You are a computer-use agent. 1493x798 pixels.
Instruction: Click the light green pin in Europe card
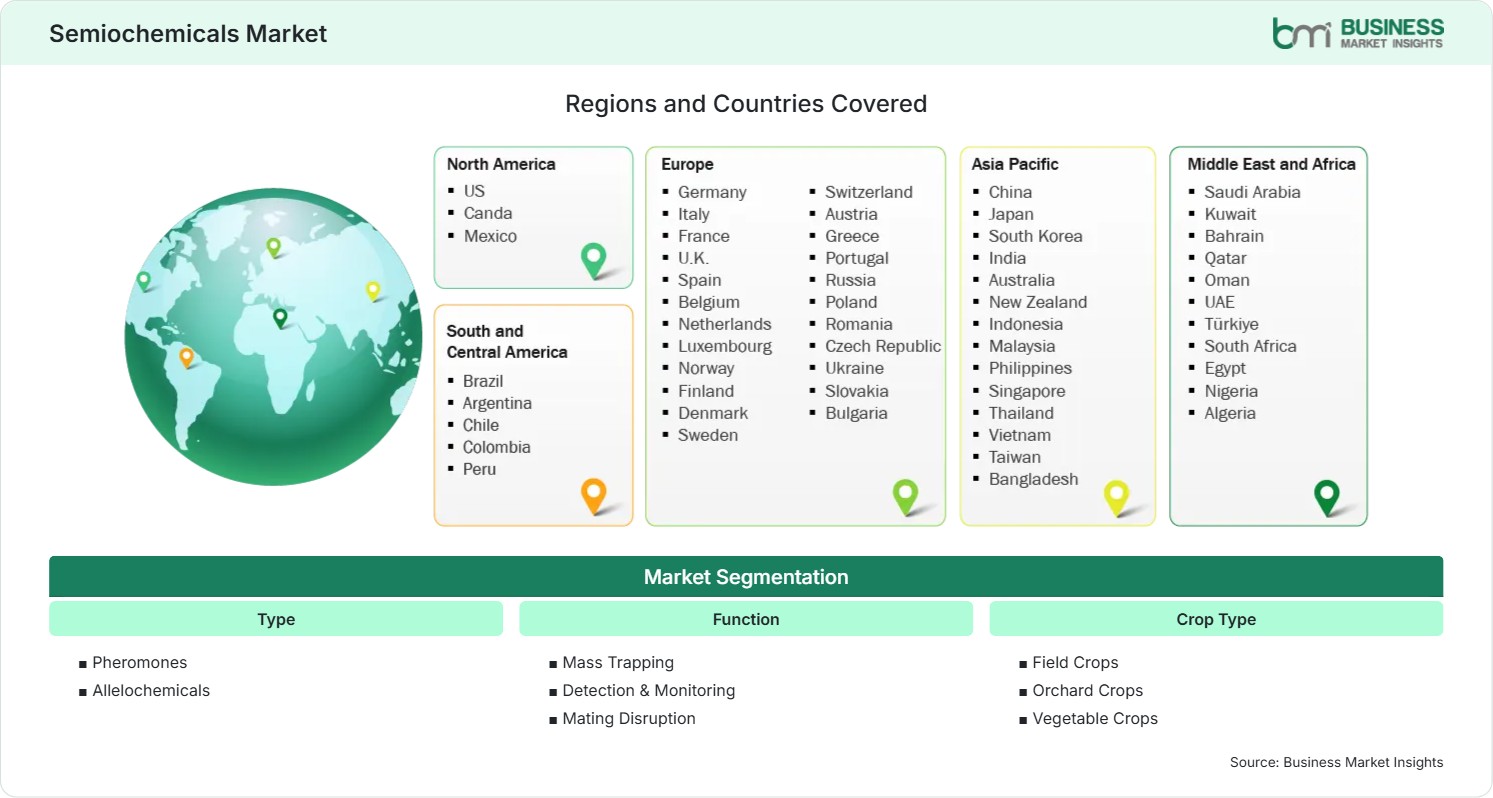point(905,496)
